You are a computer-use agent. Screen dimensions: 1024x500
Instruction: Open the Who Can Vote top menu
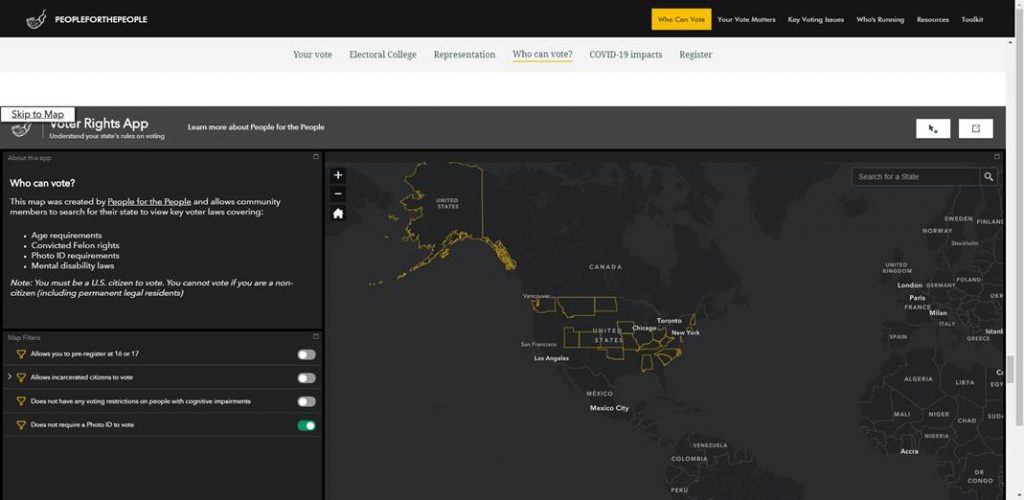(x=681, y=20)
